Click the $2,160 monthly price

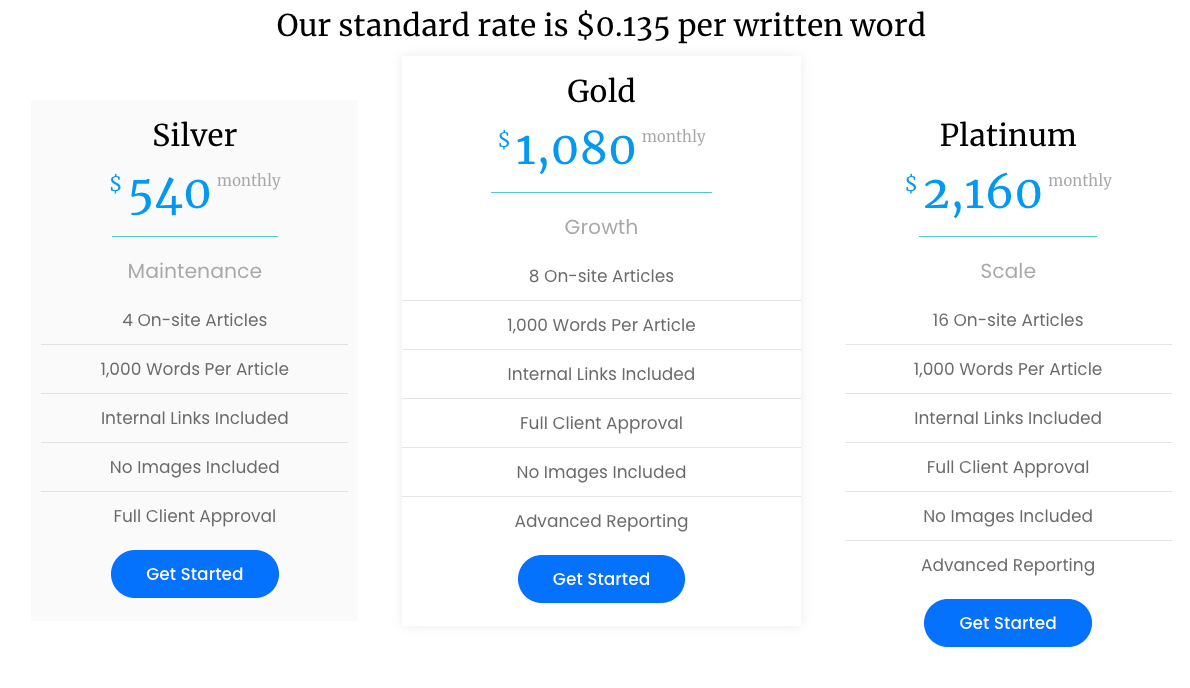(x=982, y=192)
